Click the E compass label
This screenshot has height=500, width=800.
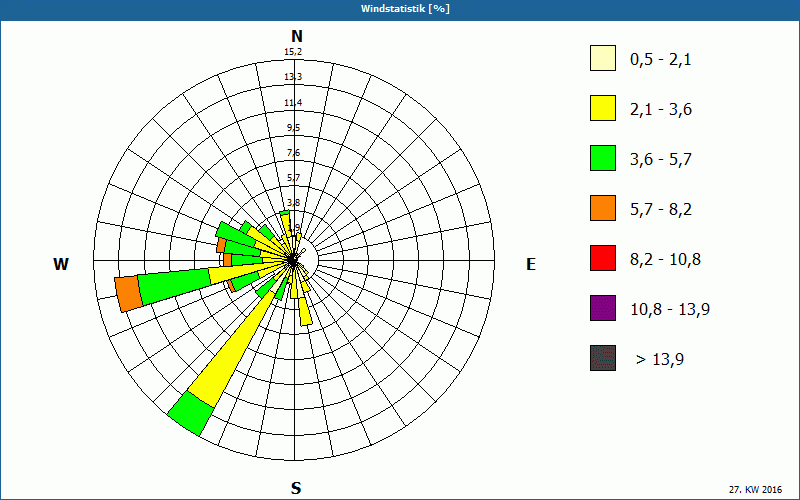(531, 264)
